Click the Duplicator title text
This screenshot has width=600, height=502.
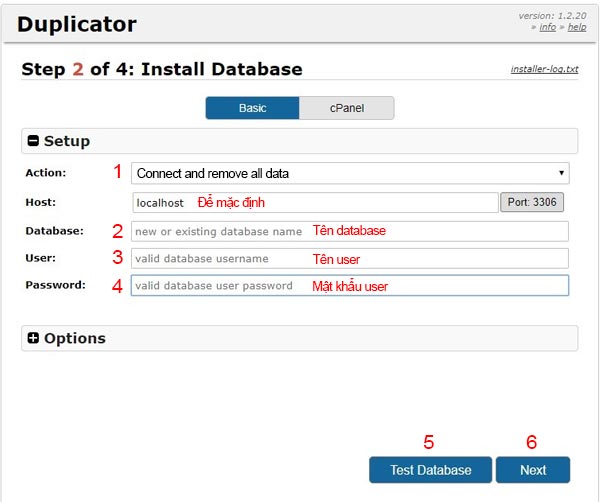(x=77, y=24)
